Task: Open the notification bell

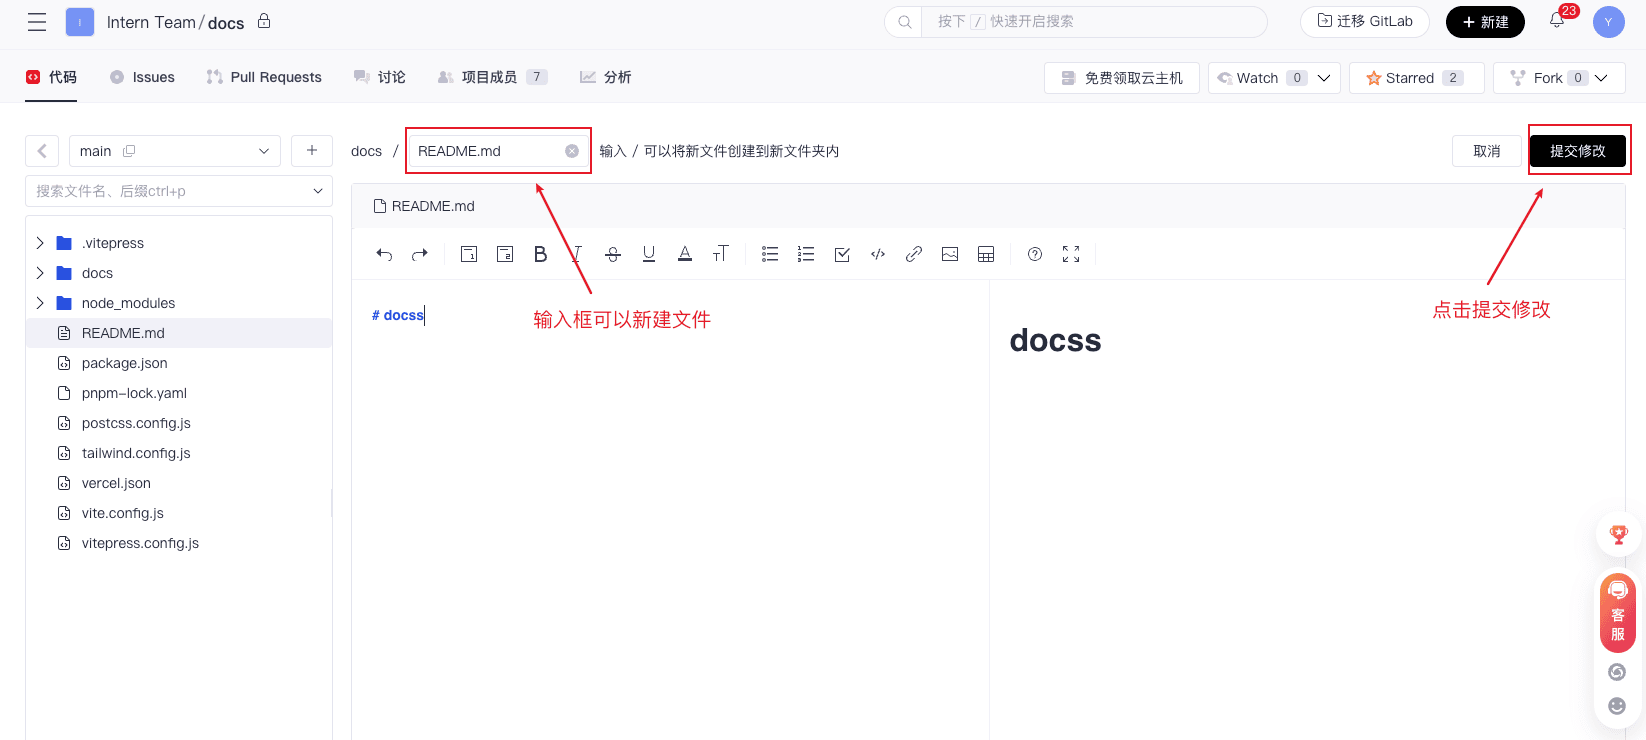Action: point(1557,21)
